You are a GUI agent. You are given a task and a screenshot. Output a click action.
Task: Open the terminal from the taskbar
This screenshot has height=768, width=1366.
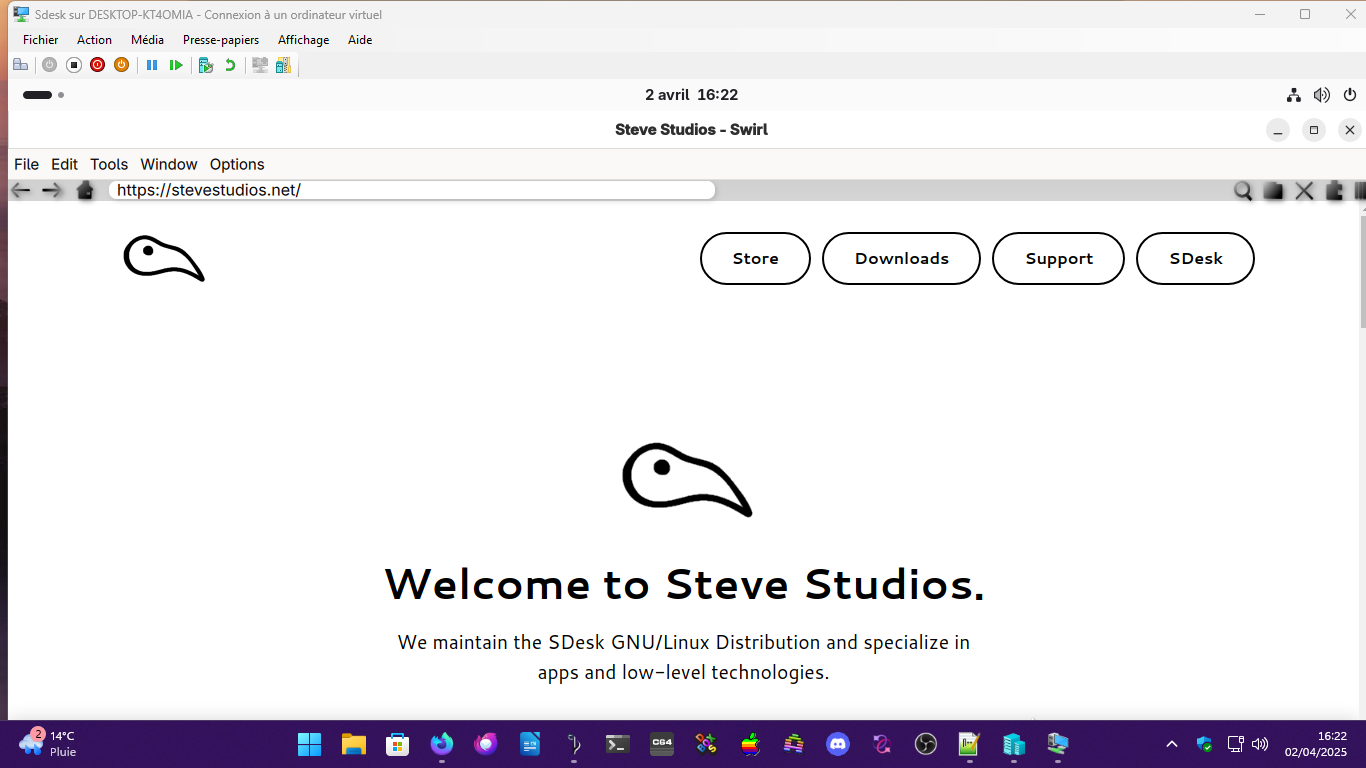[618, 744]
